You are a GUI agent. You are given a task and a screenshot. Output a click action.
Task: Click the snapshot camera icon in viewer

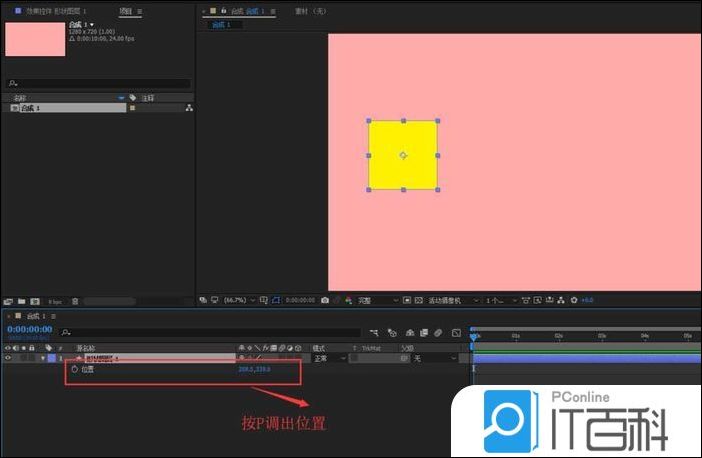point(325,299)
